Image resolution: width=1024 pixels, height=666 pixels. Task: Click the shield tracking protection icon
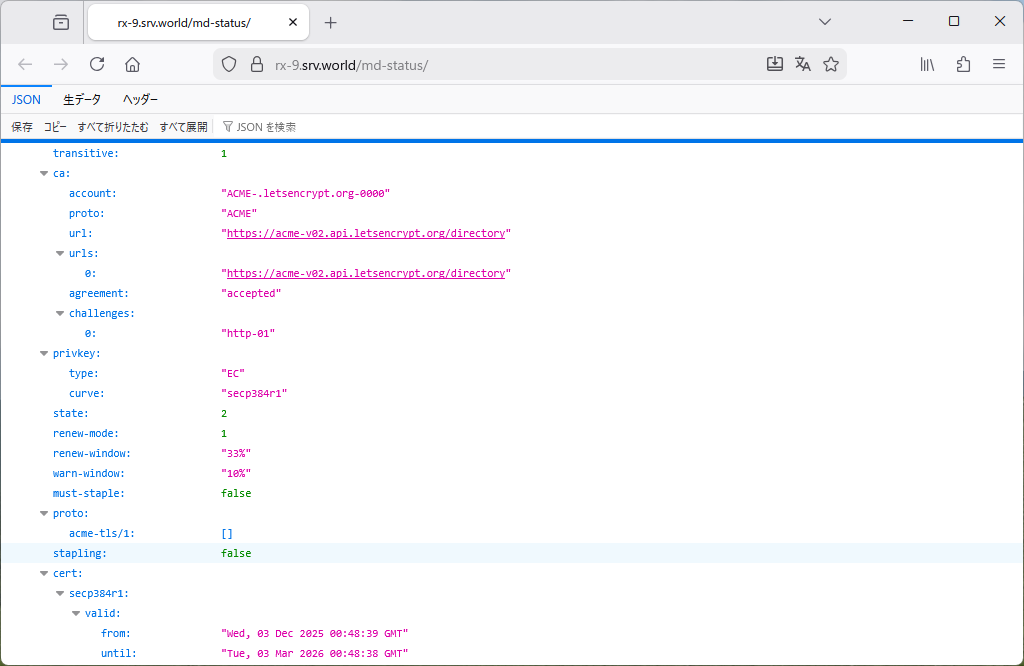(x=229, y=64)
